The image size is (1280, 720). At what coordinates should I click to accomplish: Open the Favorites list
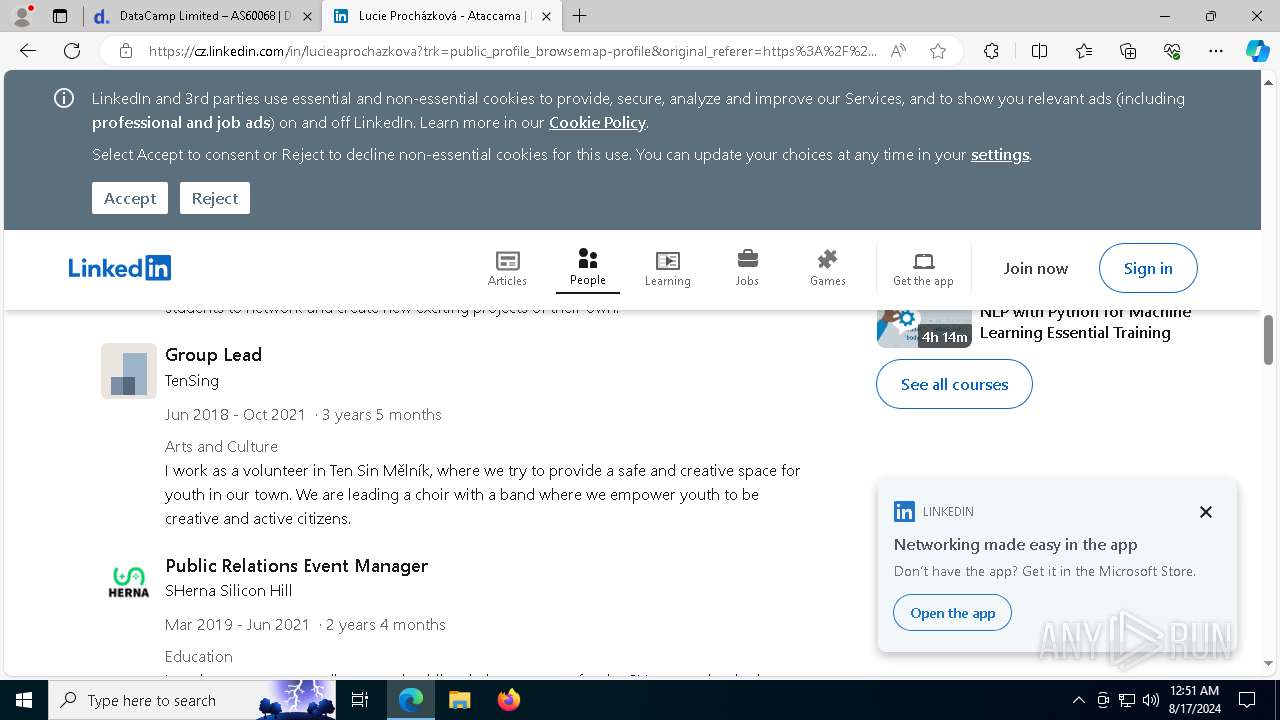[1084, 51]
